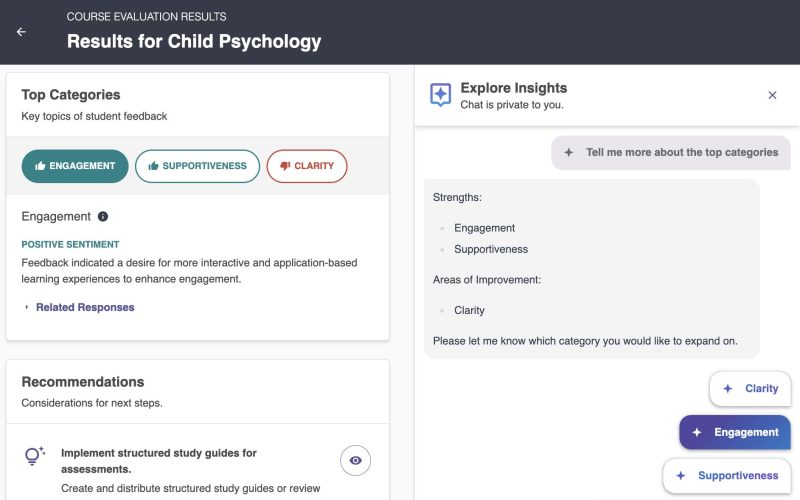800x500 pixels.
Task: Click the 'Clarity' bullet in chat reply
Action: [x=469, y=310]
